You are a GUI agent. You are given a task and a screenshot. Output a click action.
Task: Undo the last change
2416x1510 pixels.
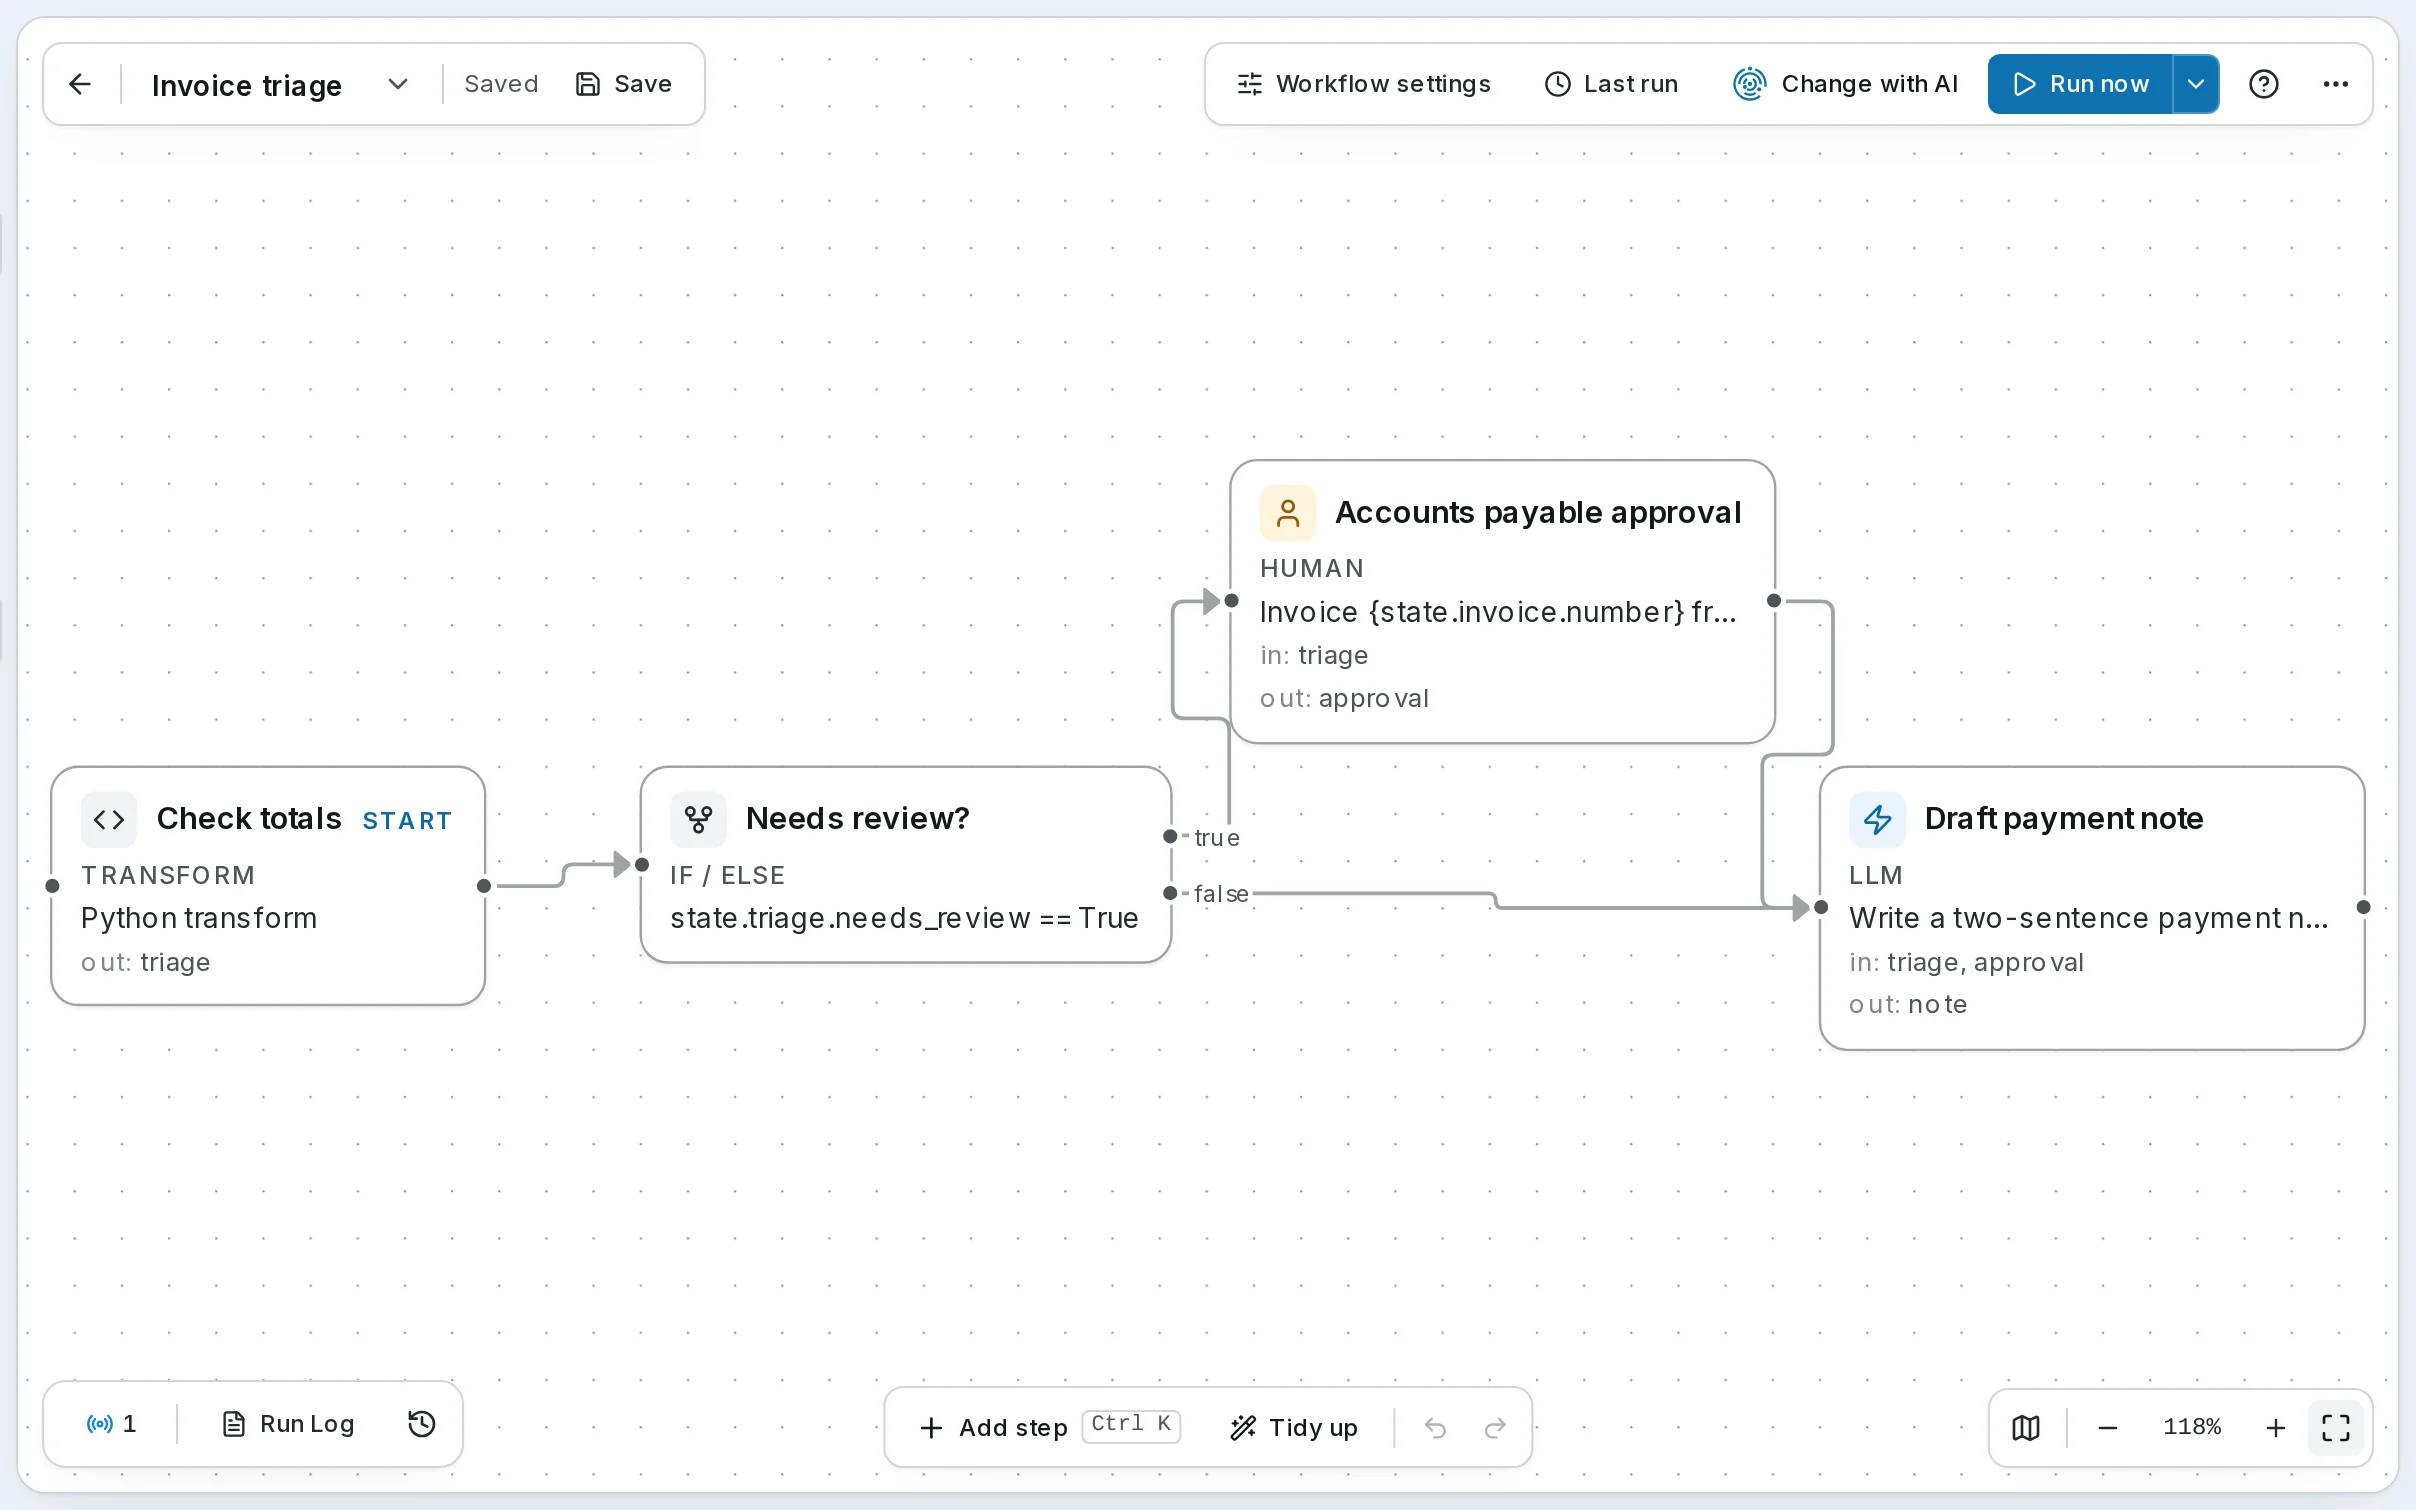[1435, 1427]
